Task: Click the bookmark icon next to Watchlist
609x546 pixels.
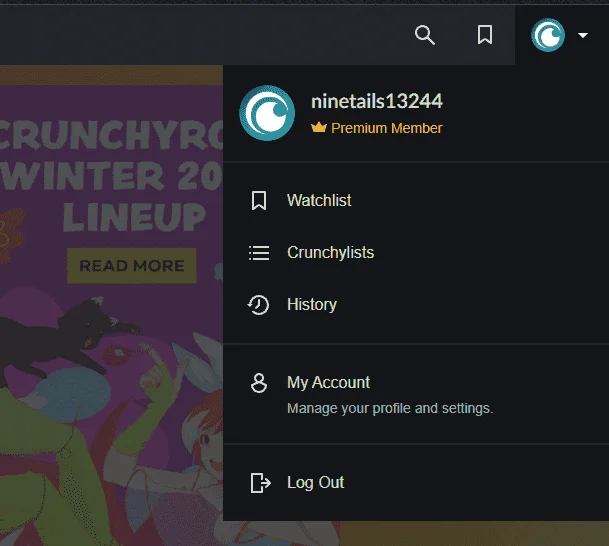Action: (x=259, y=200)
